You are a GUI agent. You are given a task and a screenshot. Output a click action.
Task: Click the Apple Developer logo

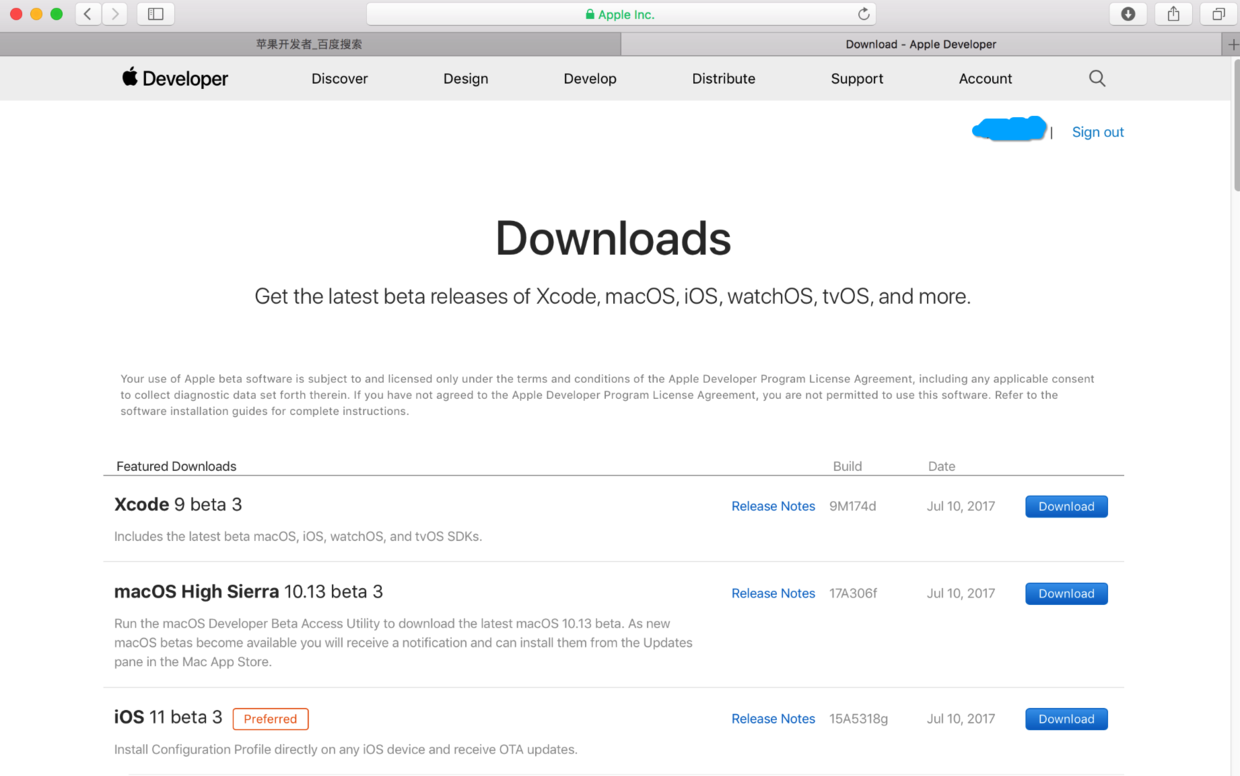click(x=175, y=78)
